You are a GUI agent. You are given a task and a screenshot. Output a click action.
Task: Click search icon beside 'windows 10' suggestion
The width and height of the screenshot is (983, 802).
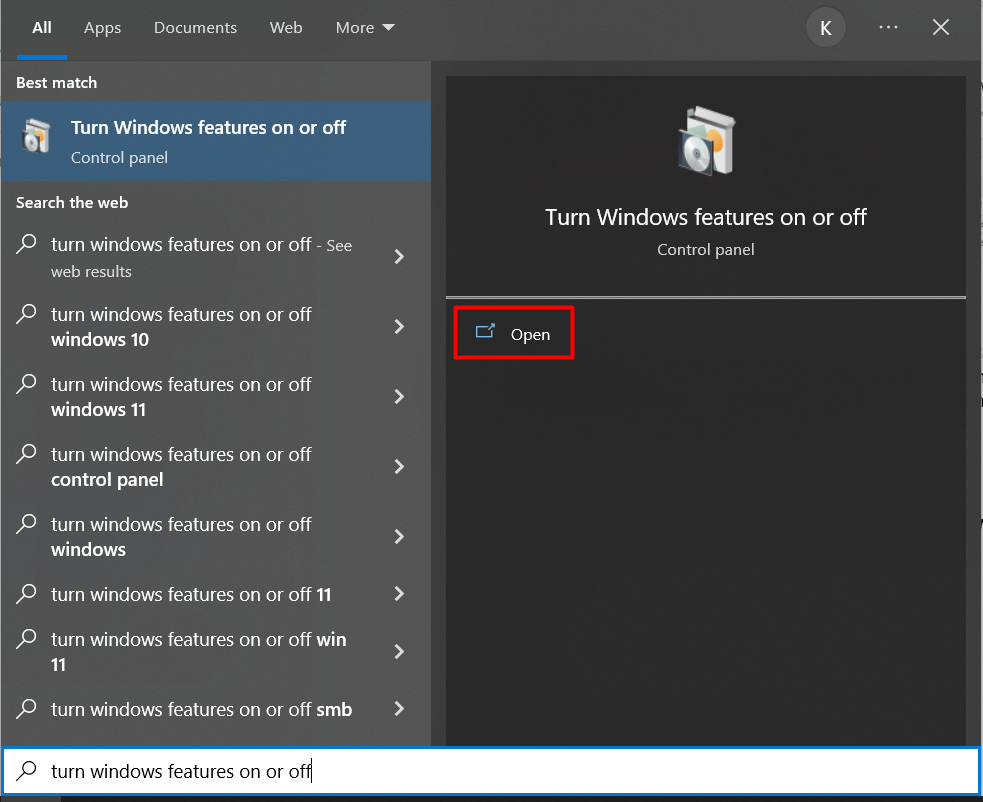click(x=26, y=314)
